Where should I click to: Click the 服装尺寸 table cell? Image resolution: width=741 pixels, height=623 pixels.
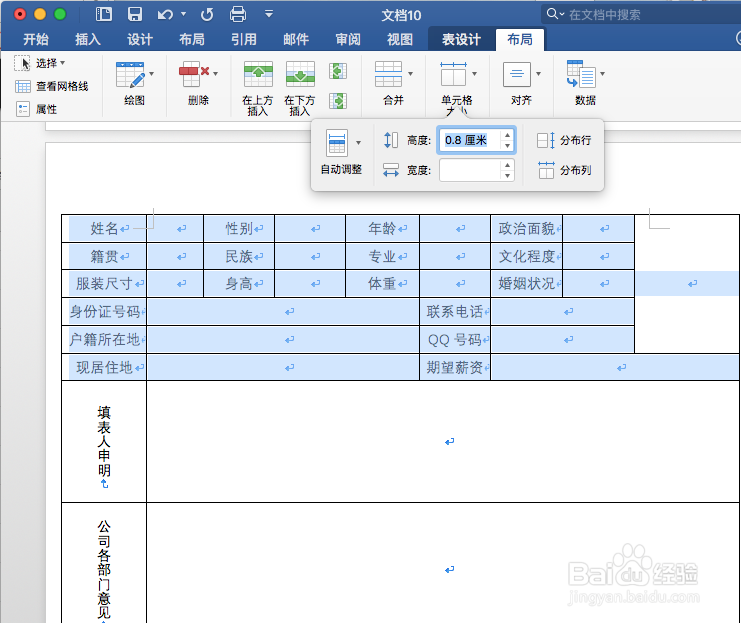(104, 284)
